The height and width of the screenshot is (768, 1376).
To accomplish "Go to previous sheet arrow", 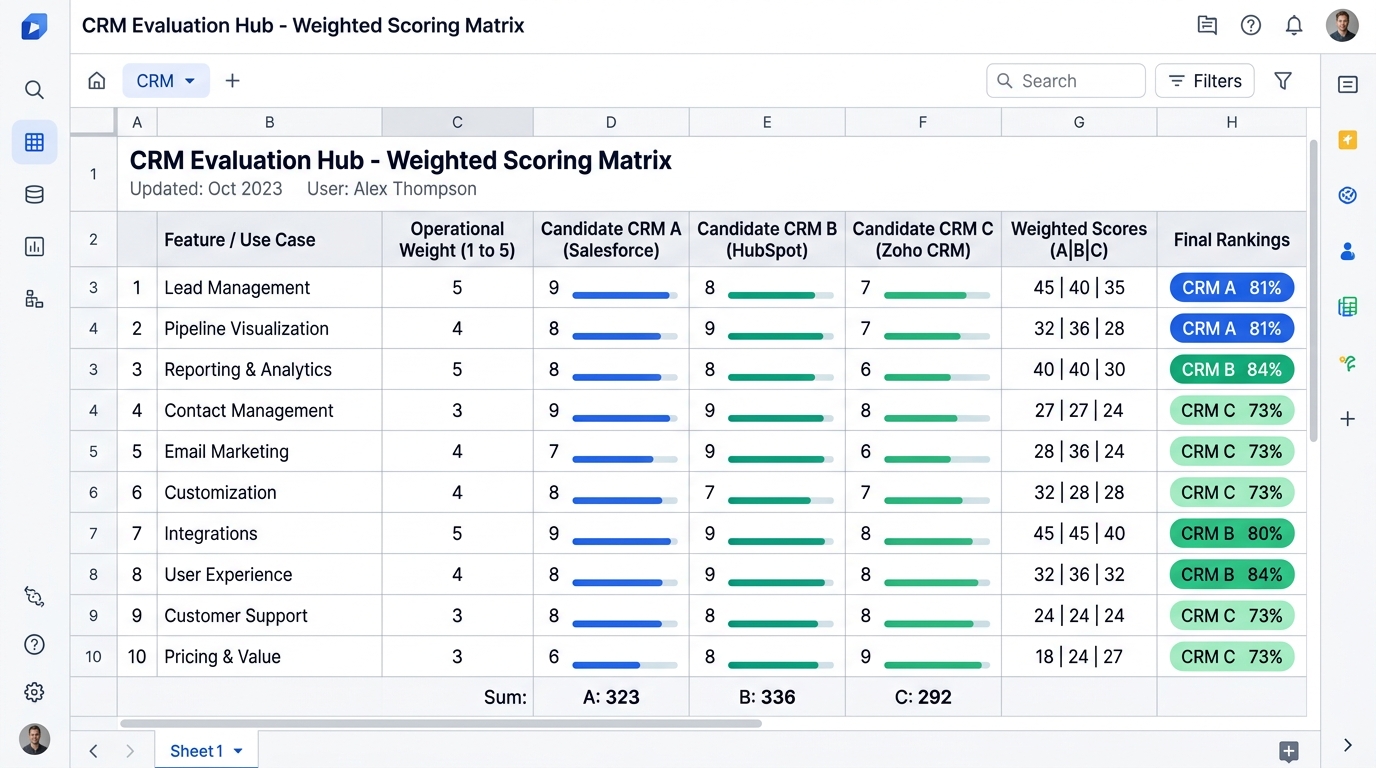I will (93, 751).
